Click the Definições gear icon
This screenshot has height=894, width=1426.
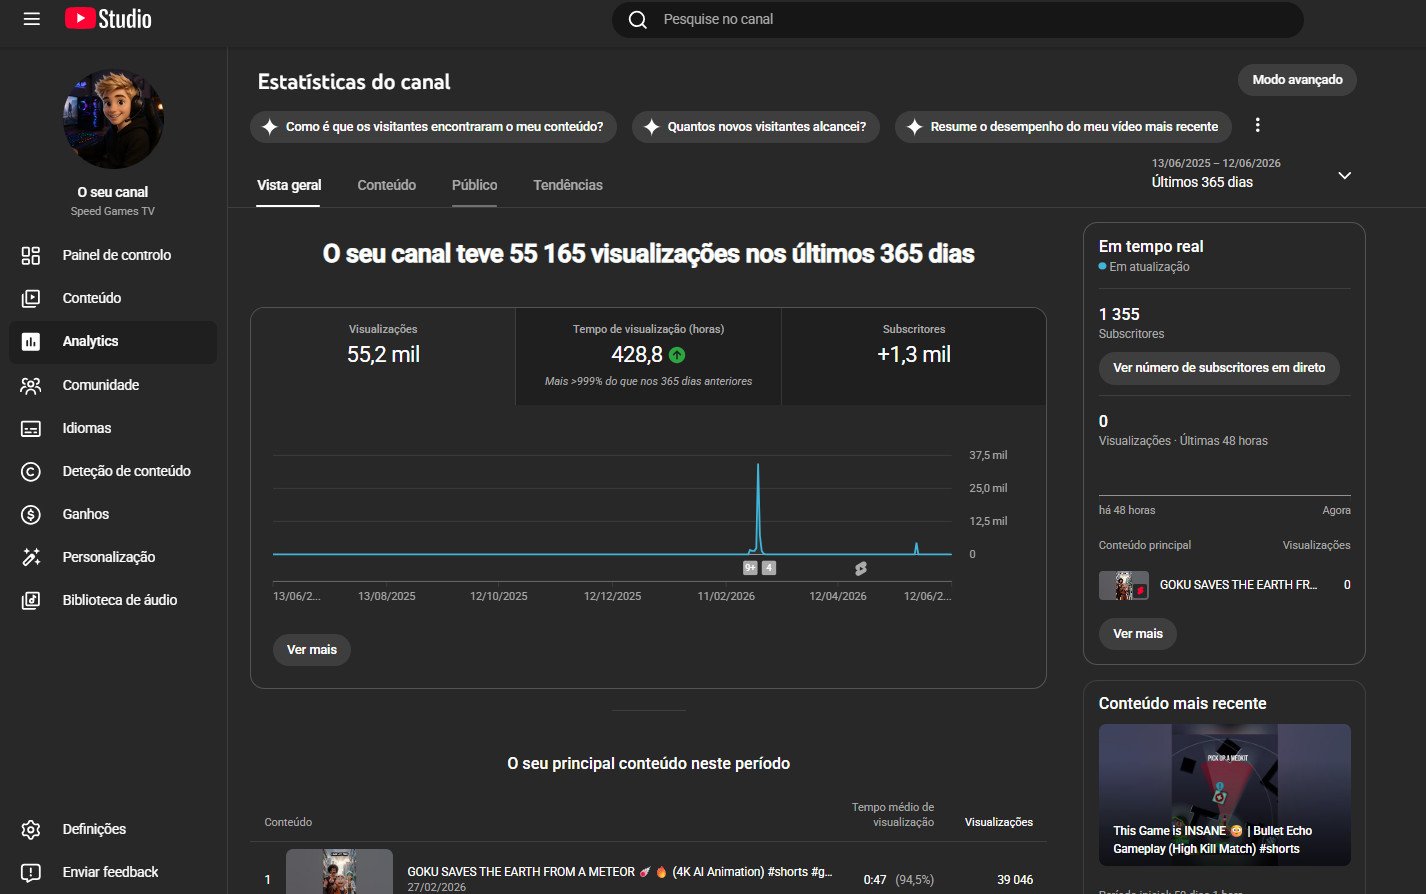tap(31, 829)
